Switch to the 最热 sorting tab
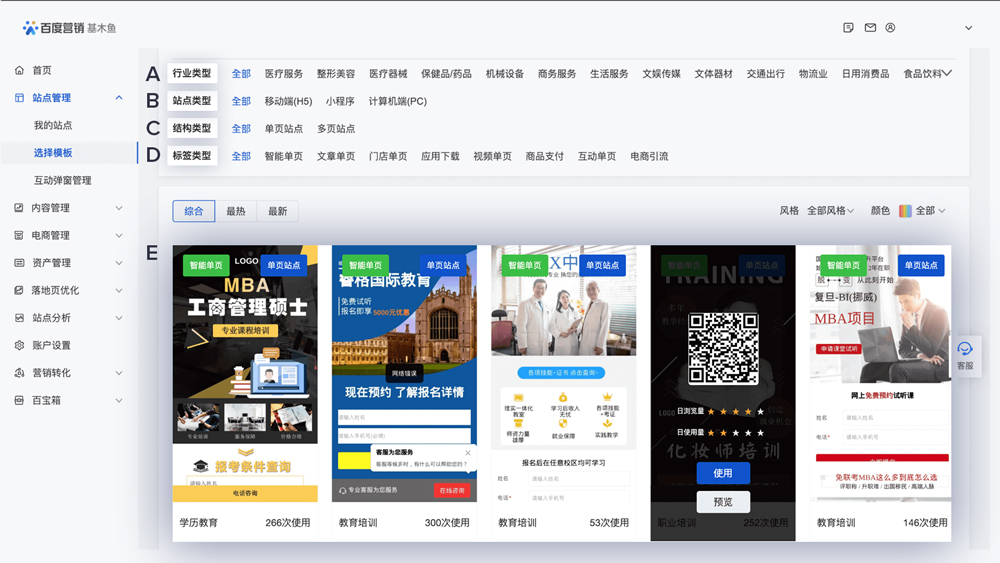 pos(236,211)
